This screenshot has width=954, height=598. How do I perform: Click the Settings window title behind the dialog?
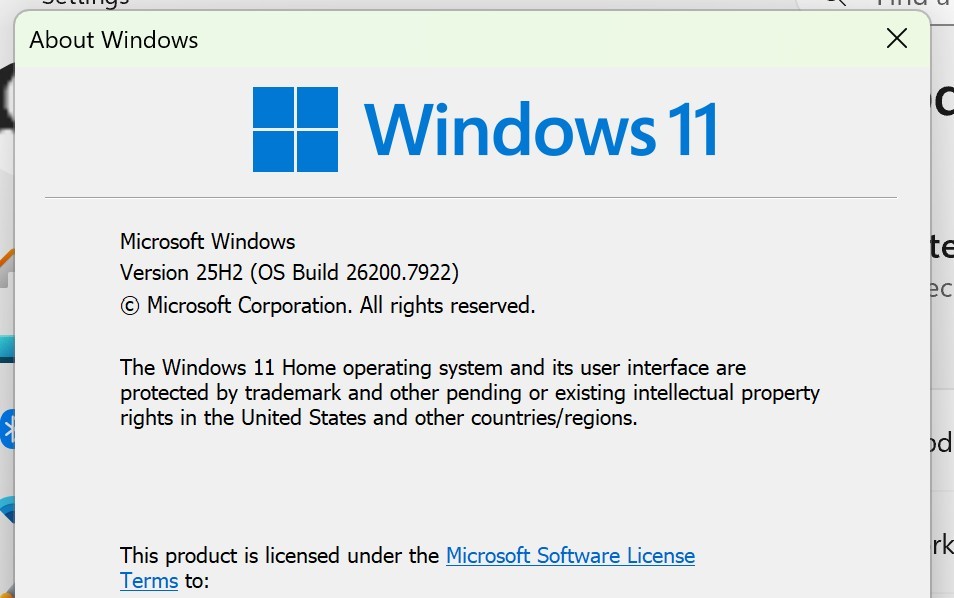click(x=85, y=3)
